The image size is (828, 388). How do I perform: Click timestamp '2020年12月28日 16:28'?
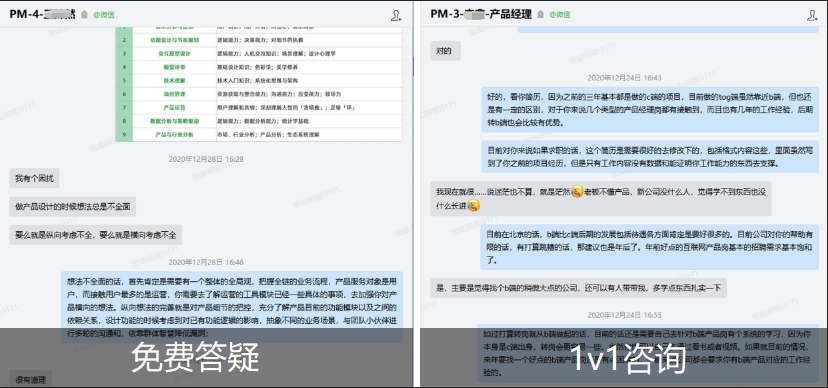206,159
